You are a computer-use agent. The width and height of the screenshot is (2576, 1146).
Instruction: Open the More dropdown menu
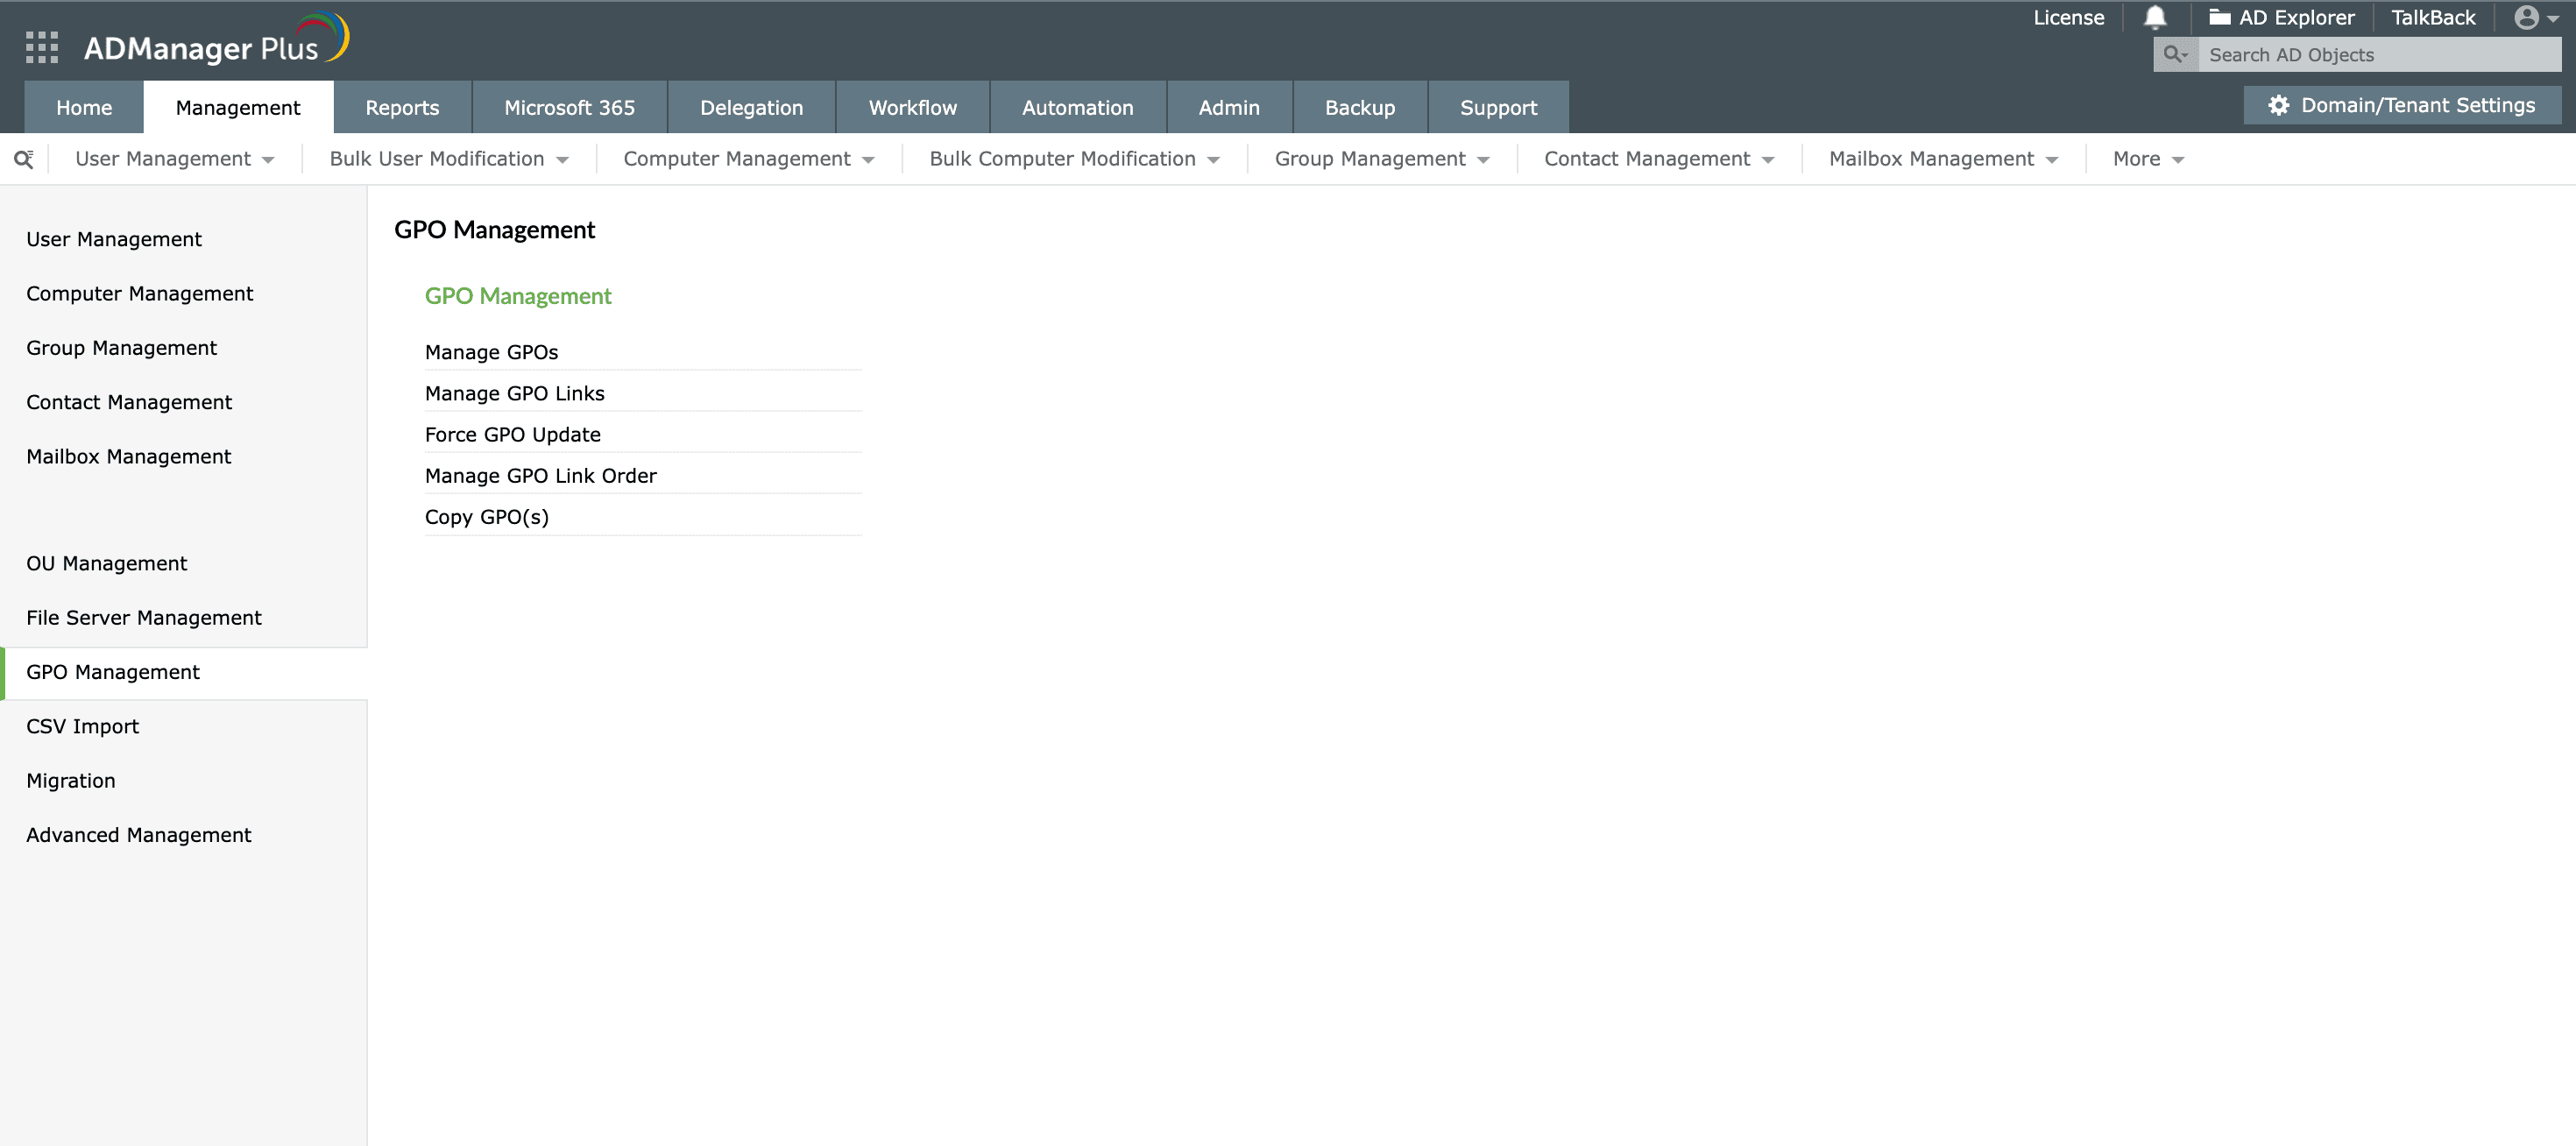point(2147,159)
